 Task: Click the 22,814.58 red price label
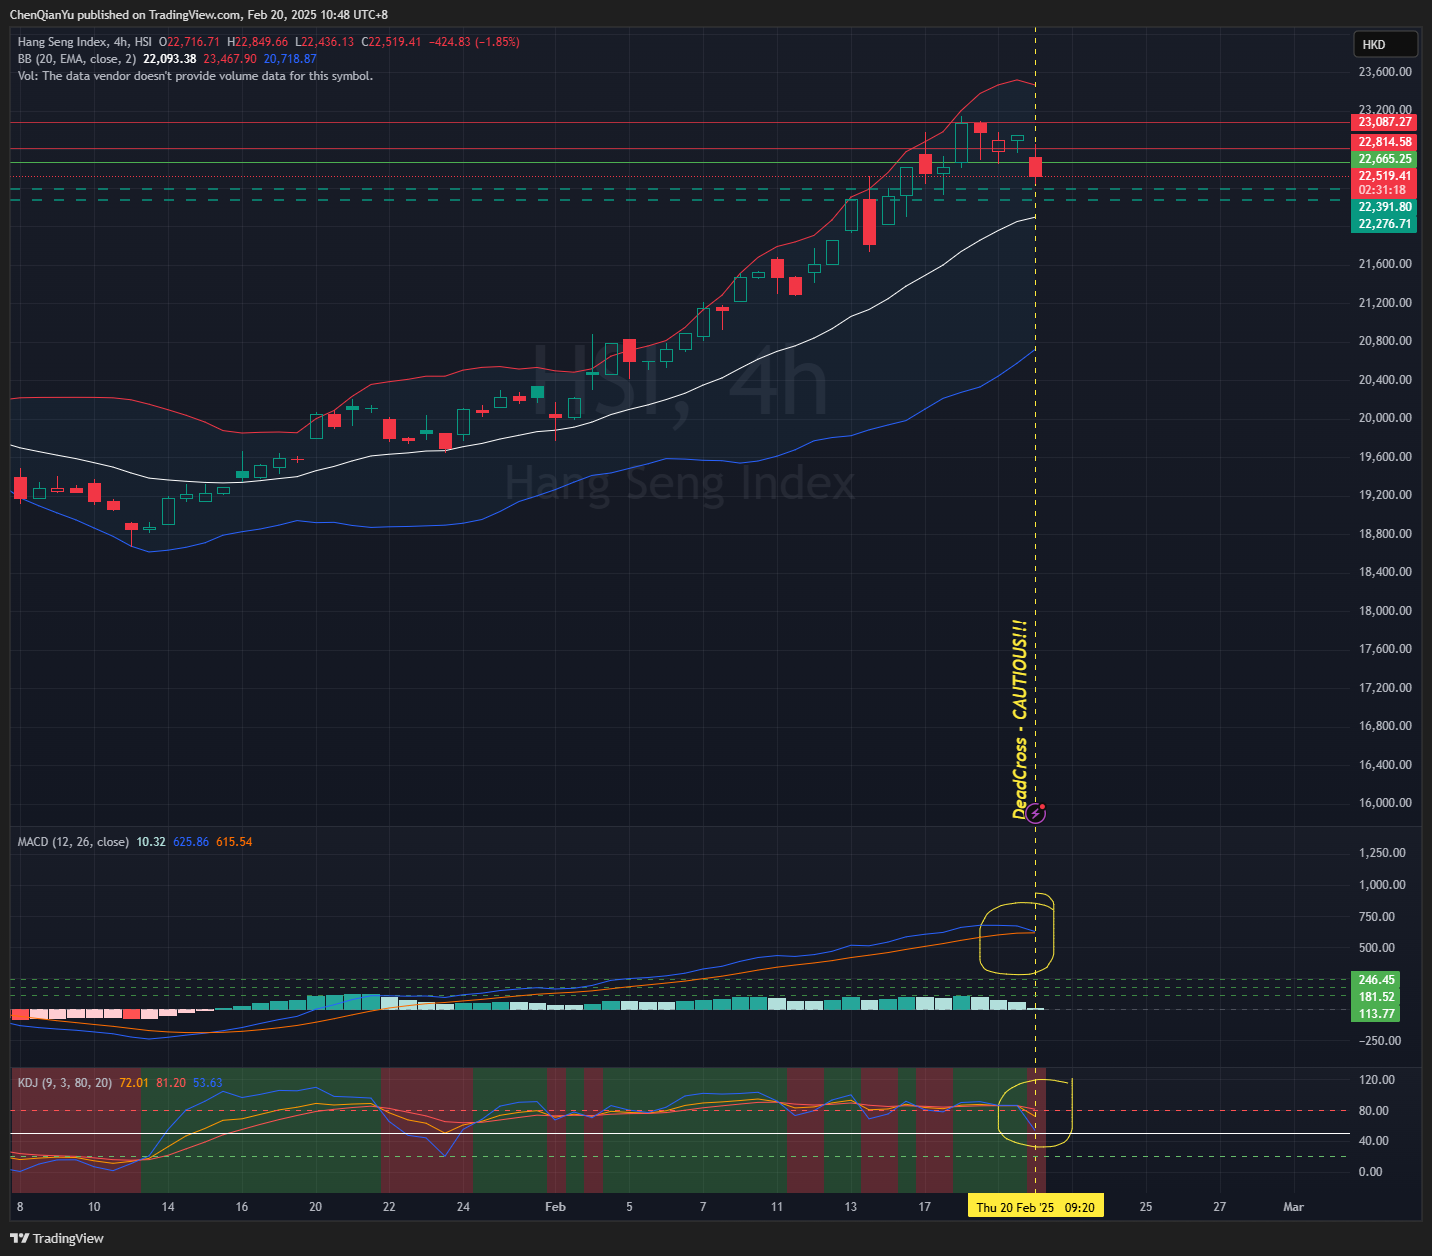tap(1384, 142)
